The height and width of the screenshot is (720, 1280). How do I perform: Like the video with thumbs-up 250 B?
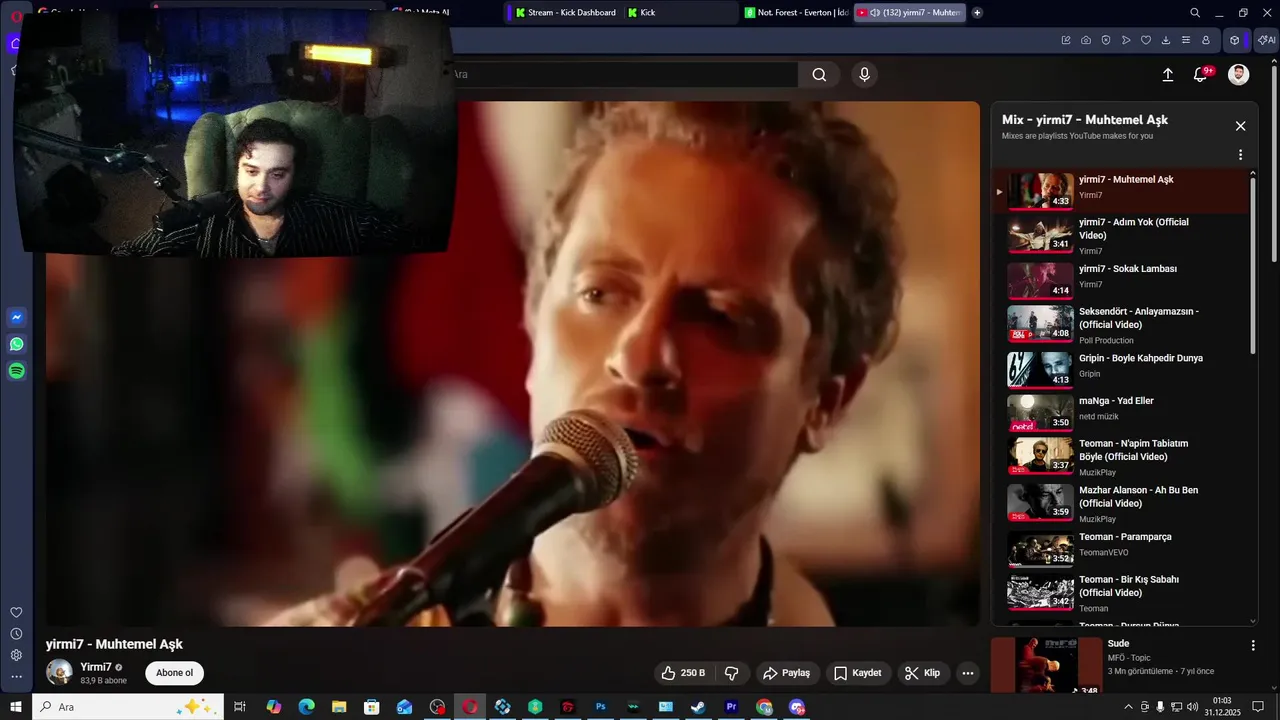pos(683,673)
